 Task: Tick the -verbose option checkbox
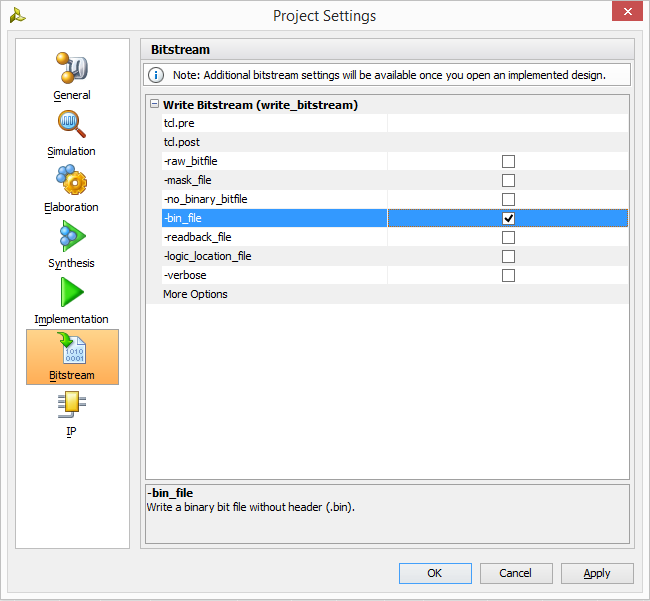[508, 275]
